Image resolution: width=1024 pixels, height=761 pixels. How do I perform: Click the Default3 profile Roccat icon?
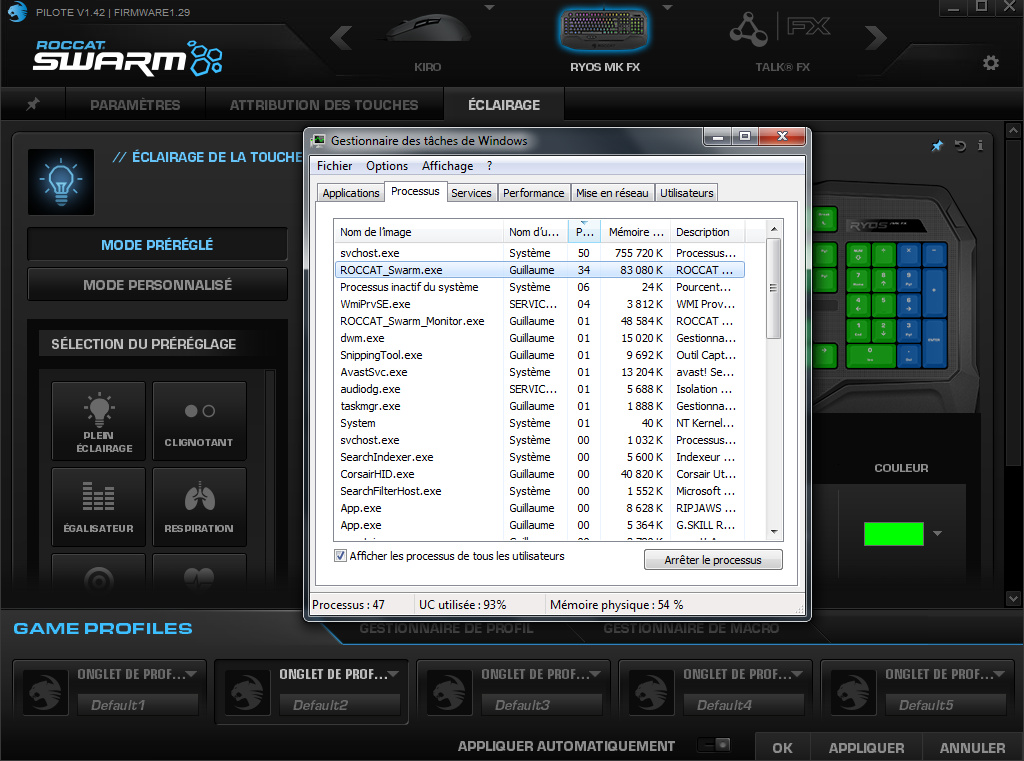pyautogui.click(x=449, y=692)
